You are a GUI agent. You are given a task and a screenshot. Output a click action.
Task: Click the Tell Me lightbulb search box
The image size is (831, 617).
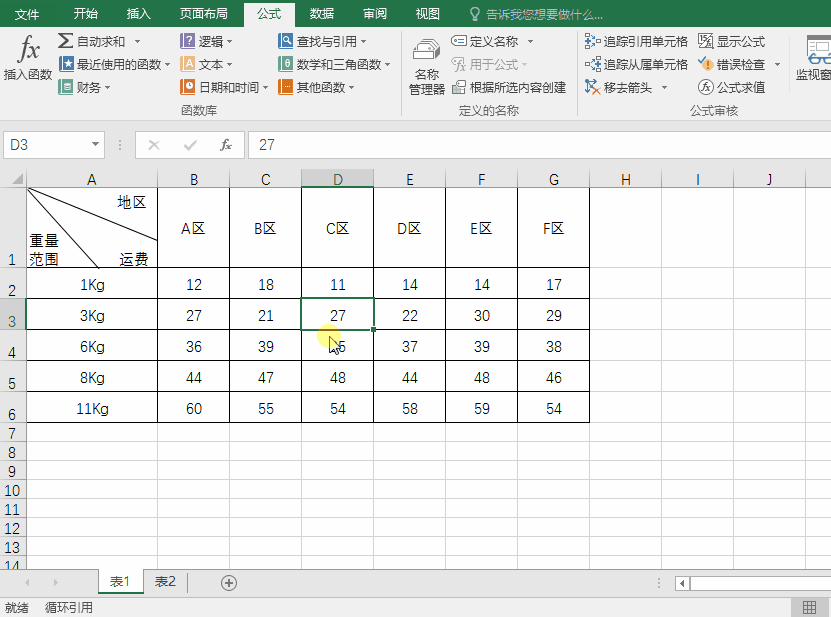click(x=538, y=14)
